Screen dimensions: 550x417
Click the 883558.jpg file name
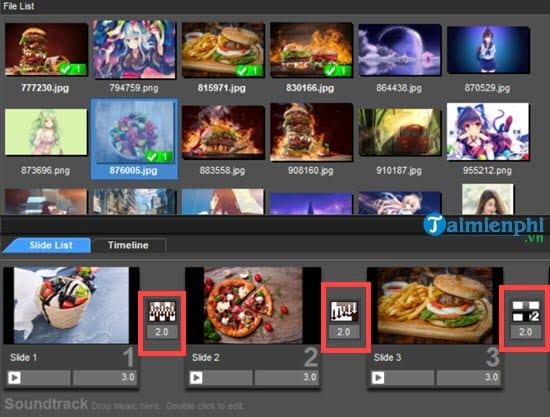pos(222,171)
